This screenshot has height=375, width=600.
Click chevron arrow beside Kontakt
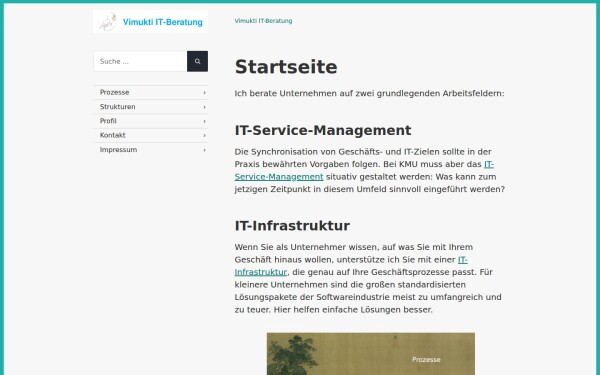click(x=204, y=135)
